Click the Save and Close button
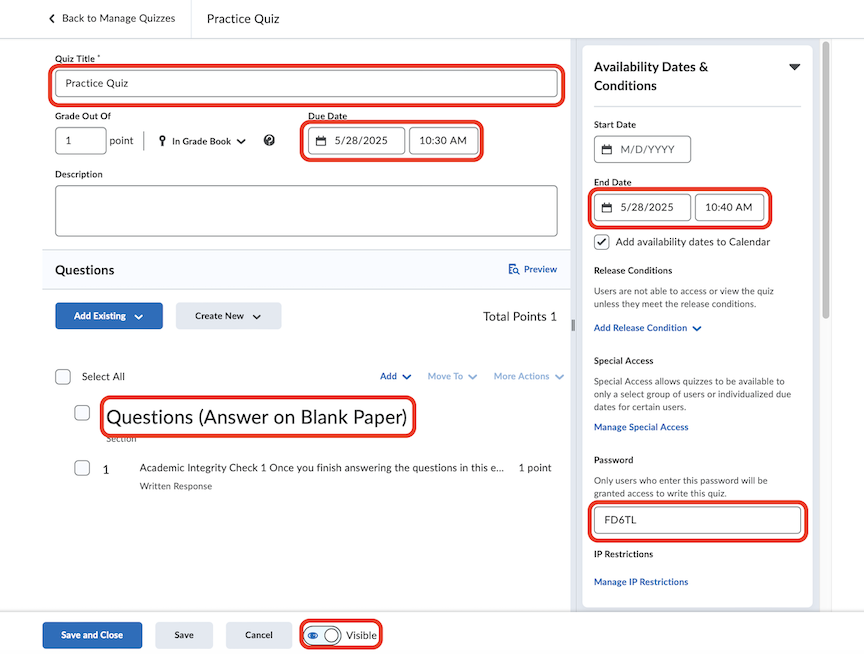This screenshot has height=654, width=864. click(92, 635)
